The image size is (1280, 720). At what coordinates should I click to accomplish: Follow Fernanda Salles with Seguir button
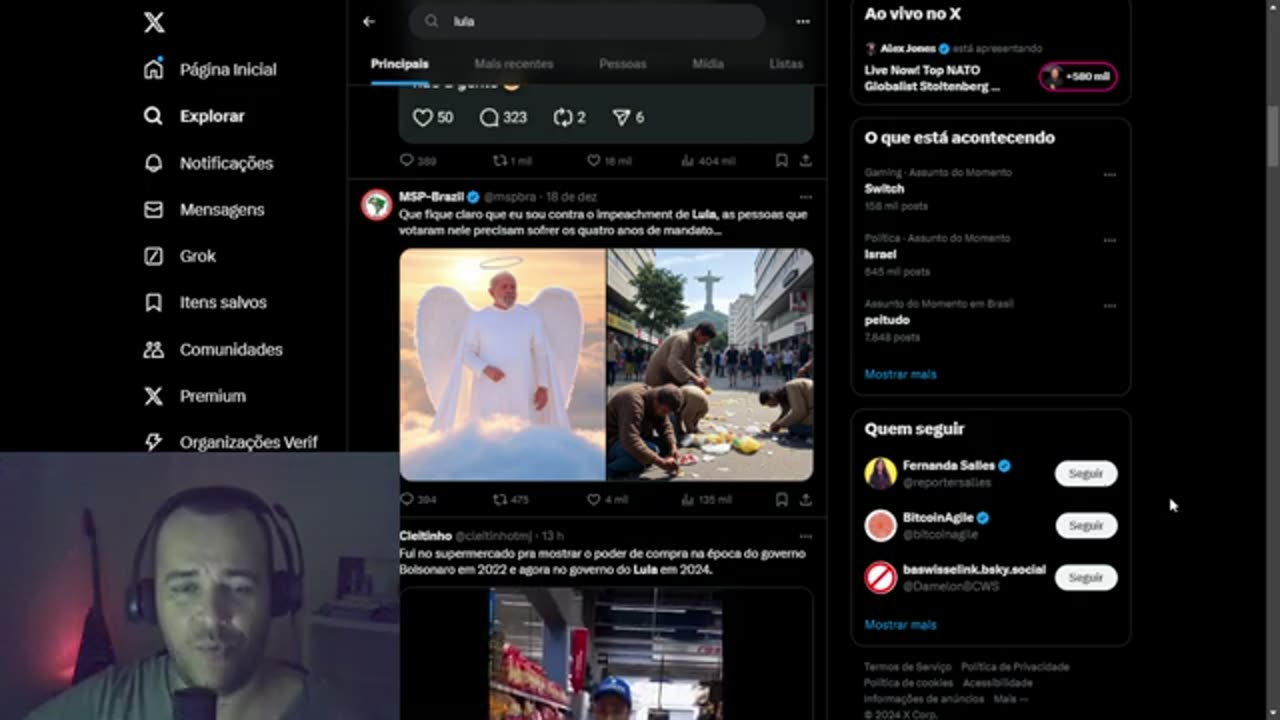1086,473
